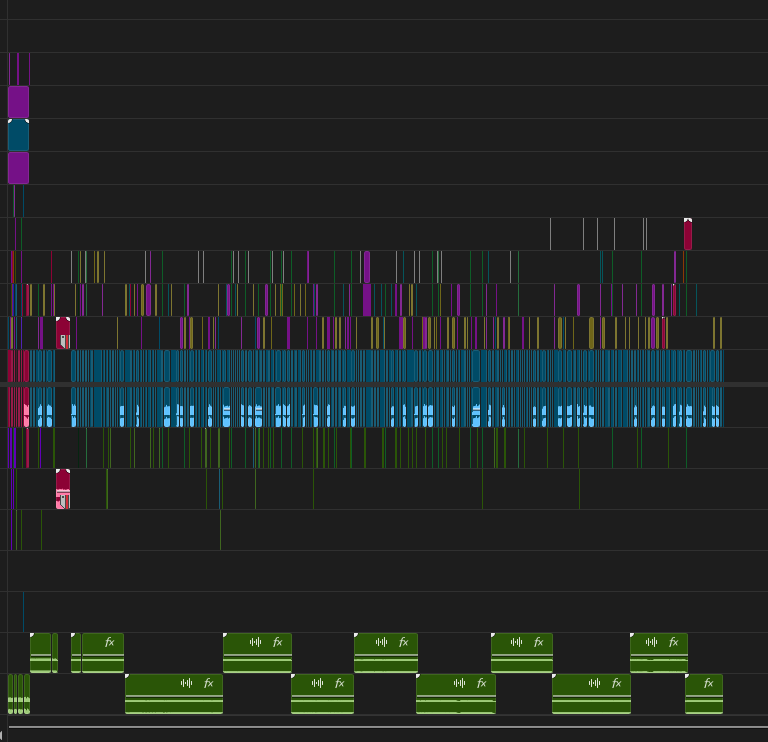Screen dimensions: 768x742
Task: Select the dark teal video clip between purple clips
Action: point(18,135)
